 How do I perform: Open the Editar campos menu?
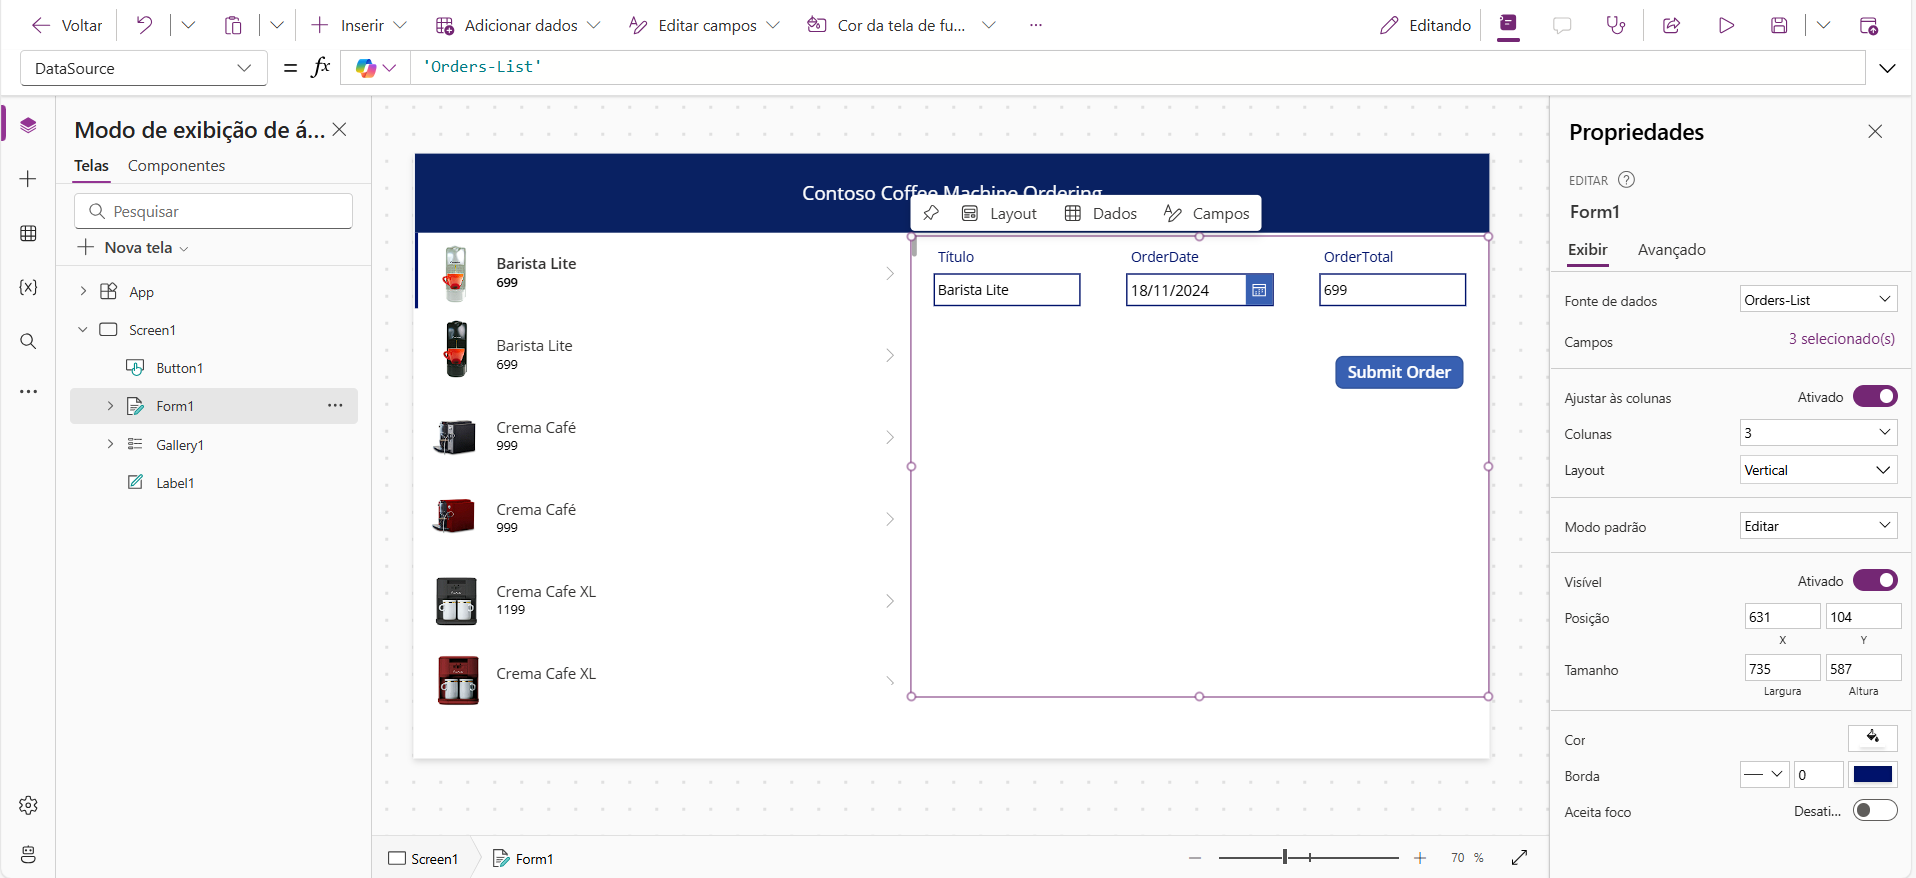point(704,25)
